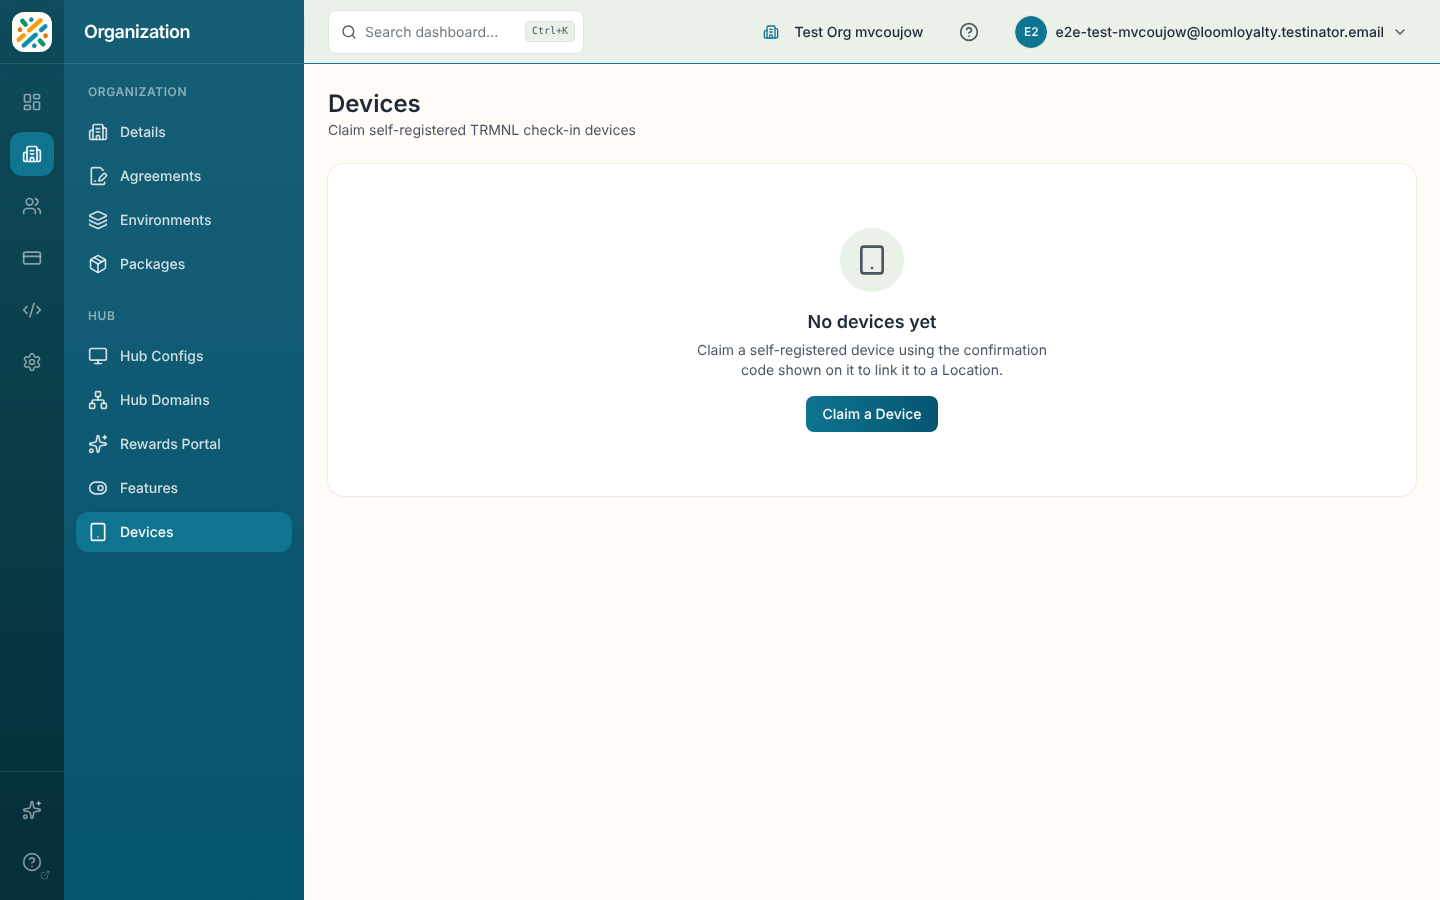
Task: Open external help icon at rail bottom
Action: tap(32, 862)
